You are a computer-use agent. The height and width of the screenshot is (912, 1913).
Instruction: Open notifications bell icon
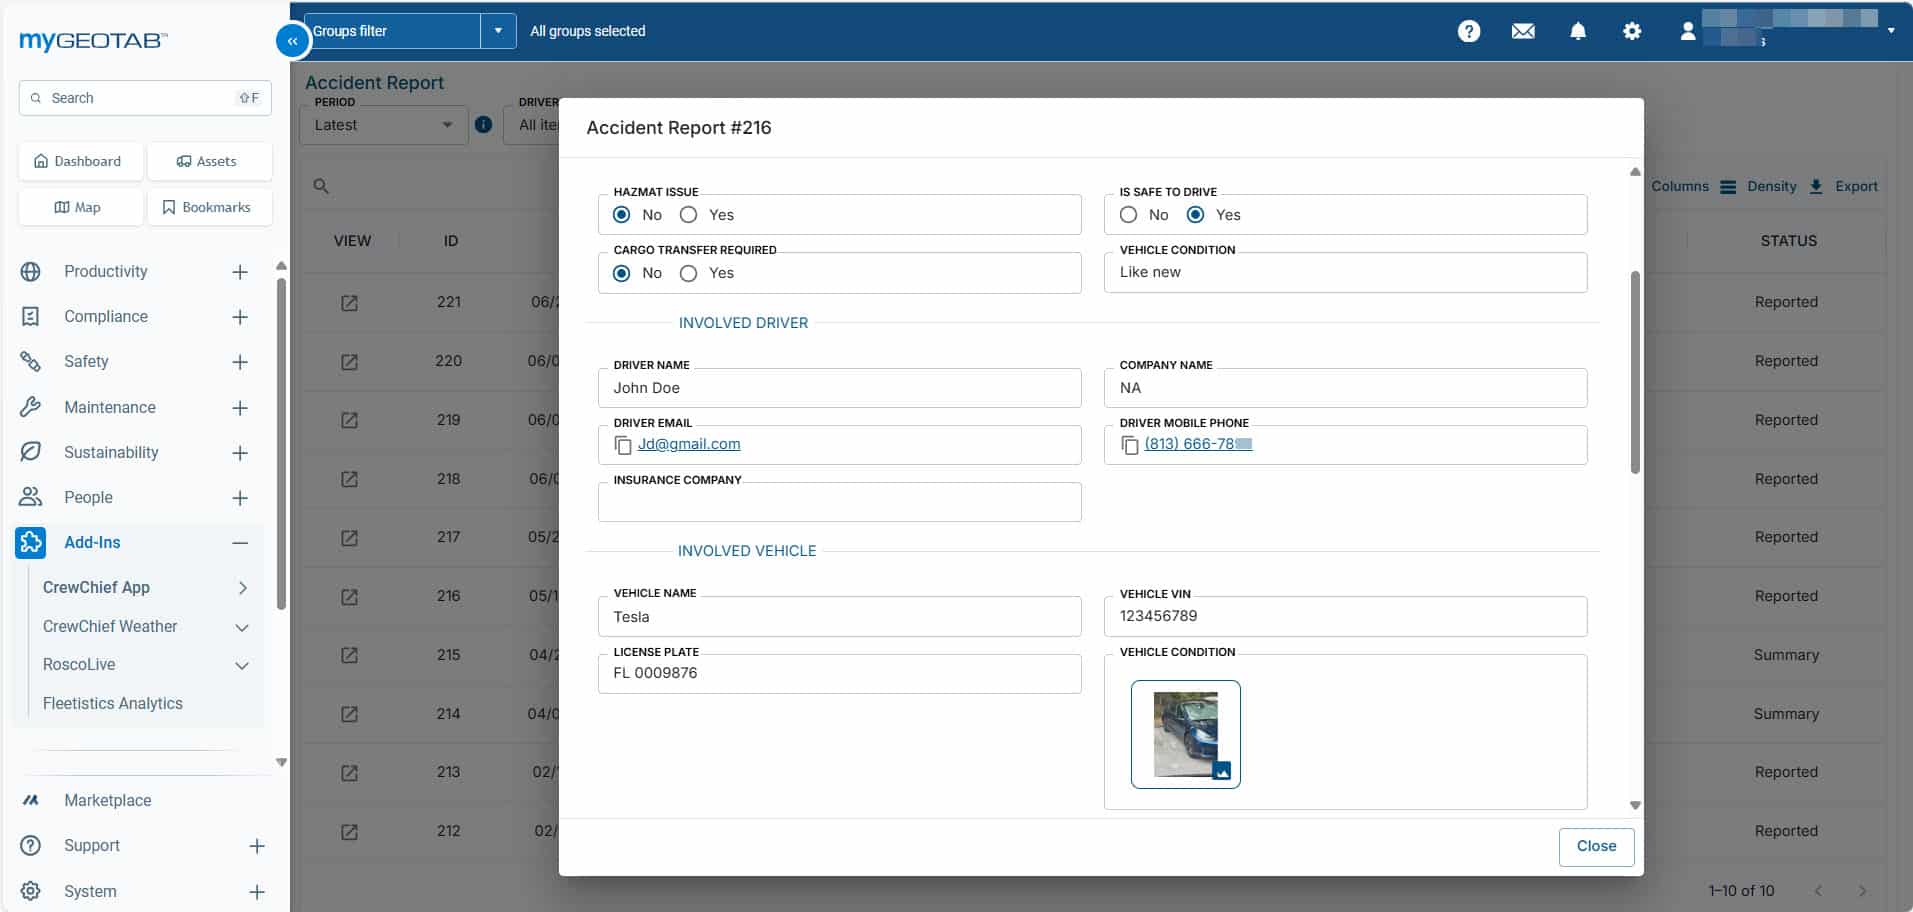(x=1578, y=31)
